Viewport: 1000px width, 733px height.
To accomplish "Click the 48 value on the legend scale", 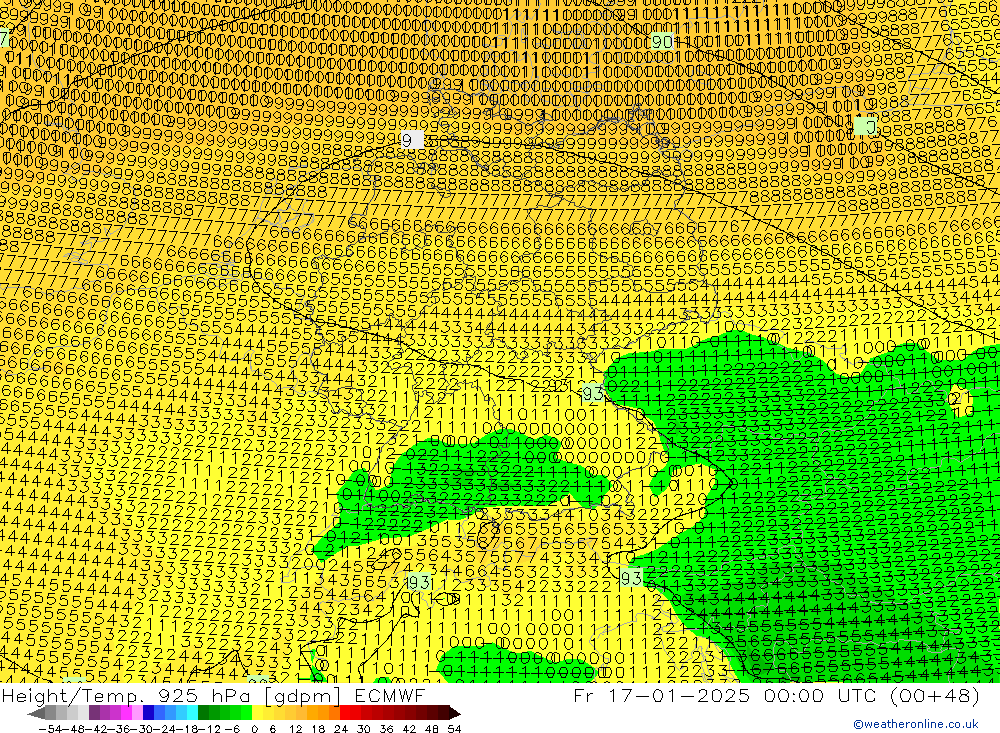I will (432, 729).
